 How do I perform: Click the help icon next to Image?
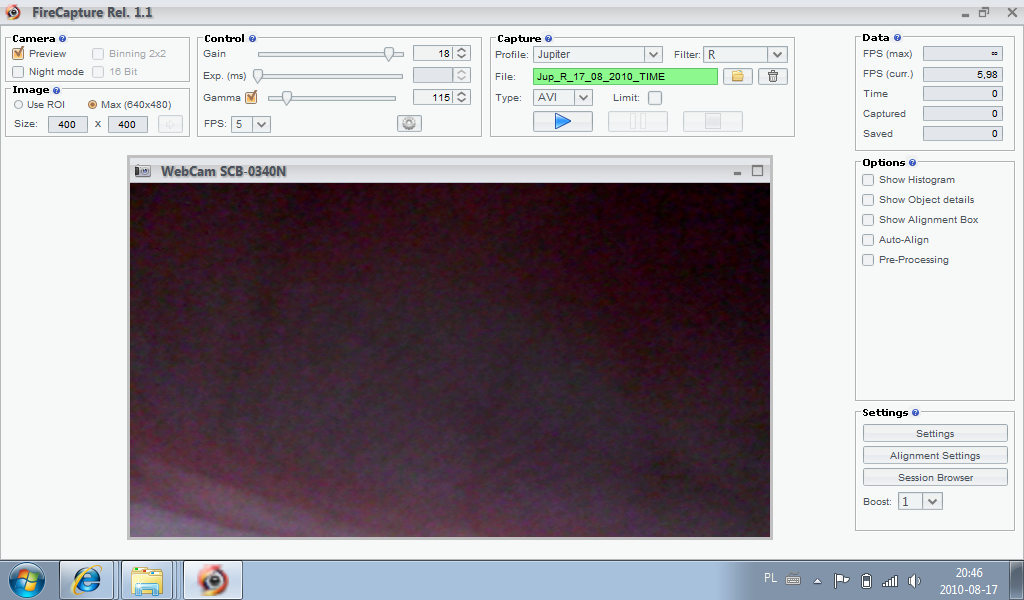click(x=56, y=90)
